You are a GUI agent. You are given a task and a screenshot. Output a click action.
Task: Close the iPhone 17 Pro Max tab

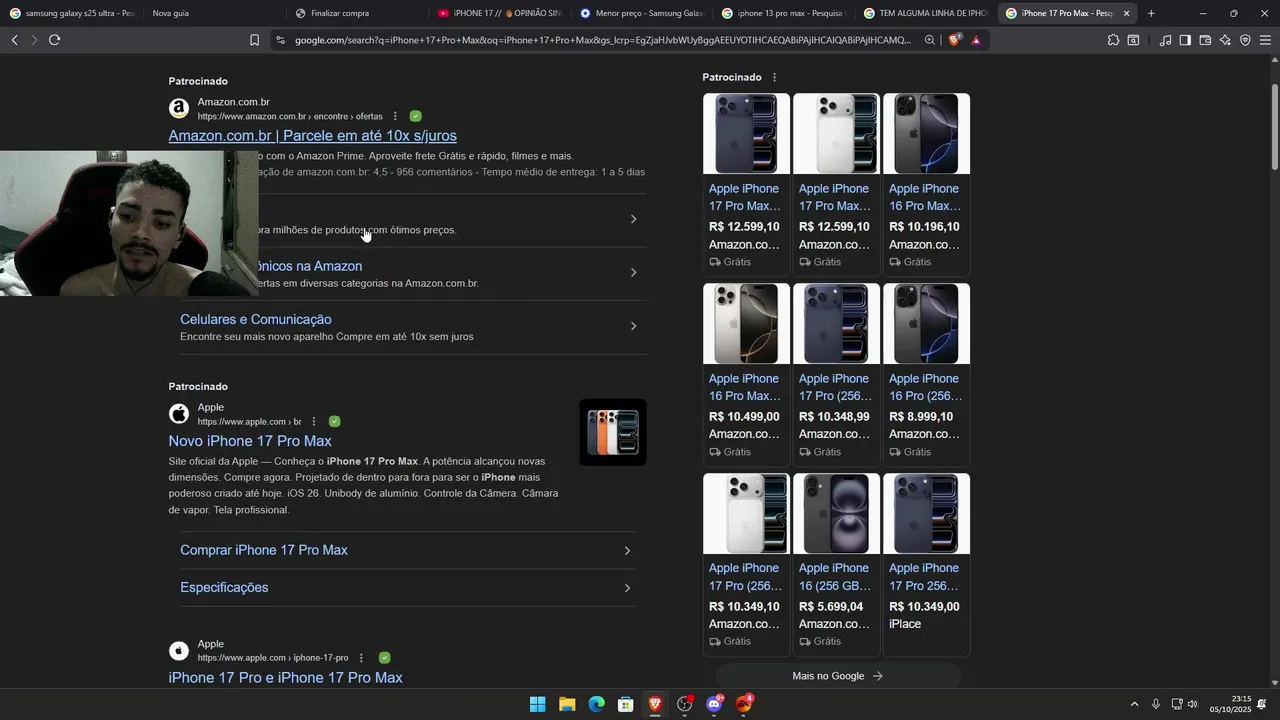click(x=1127, y=13)
